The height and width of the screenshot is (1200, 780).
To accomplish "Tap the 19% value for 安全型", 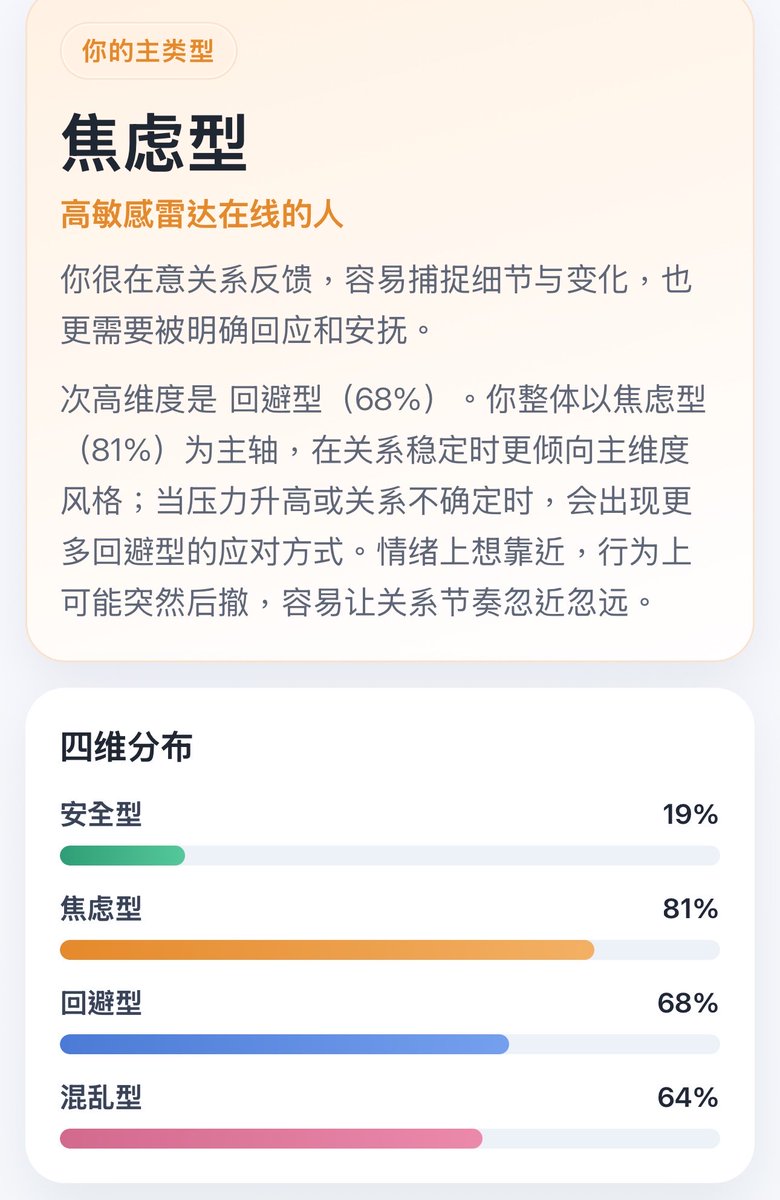I will (690, 815).
